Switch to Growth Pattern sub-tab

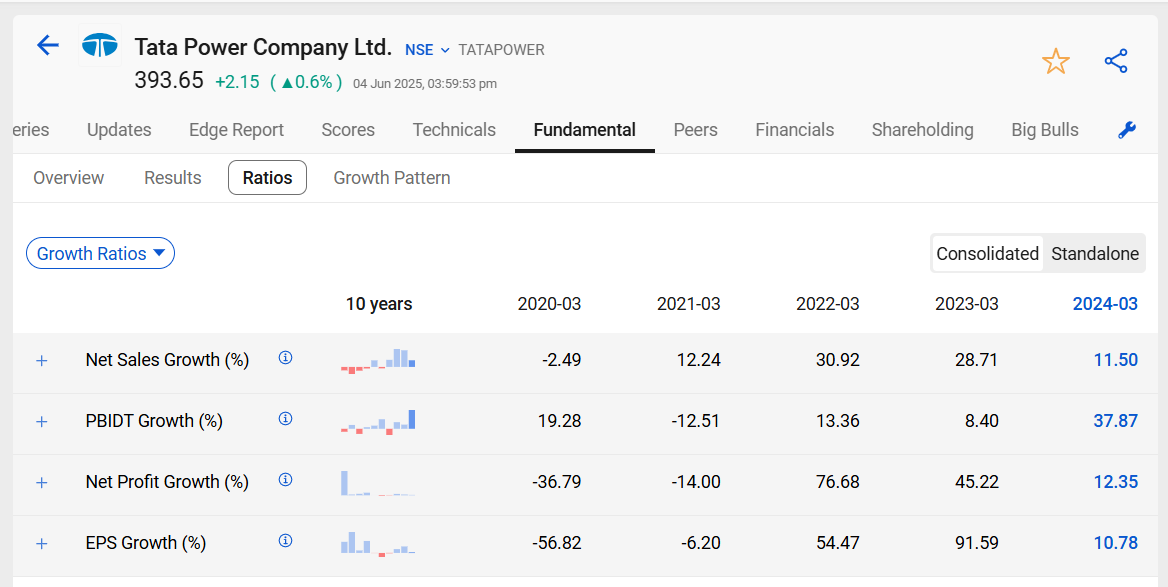click(392, 178)
